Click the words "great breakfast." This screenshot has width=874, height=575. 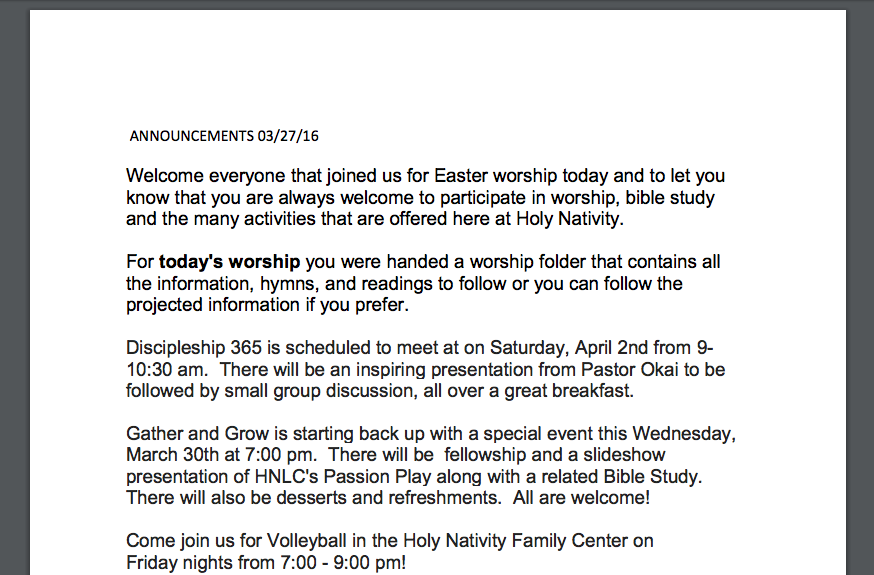(569, 391)
